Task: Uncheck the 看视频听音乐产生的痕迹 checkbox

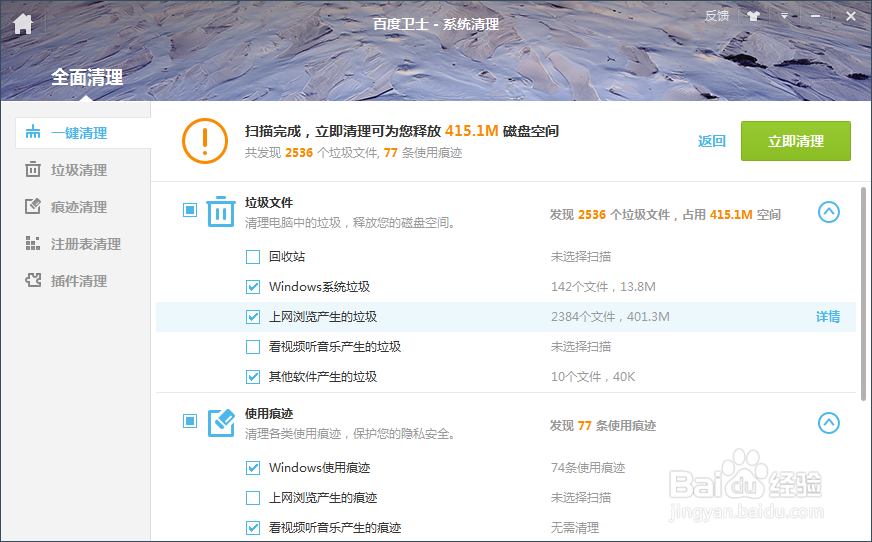Action: pyautogui.click(x=252, y=528)
